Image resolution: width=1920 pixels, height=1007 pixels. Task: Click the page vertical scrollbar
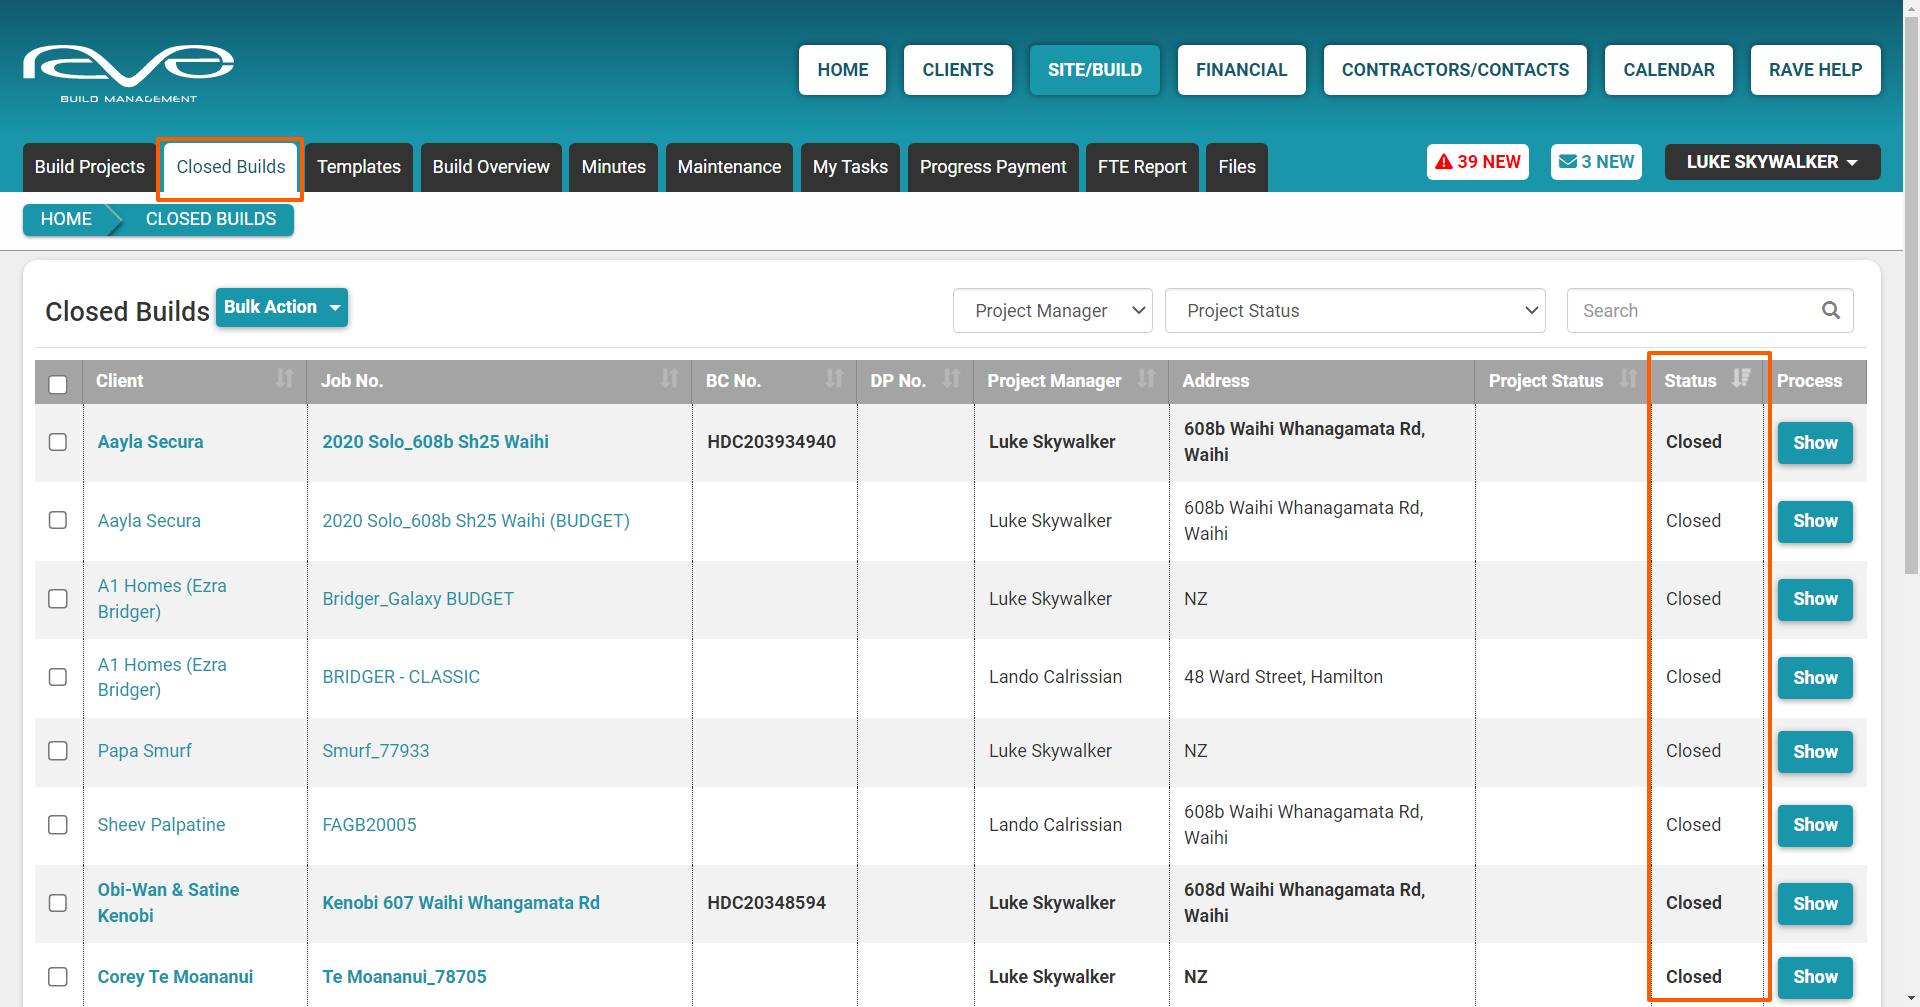pos(1911,300)
